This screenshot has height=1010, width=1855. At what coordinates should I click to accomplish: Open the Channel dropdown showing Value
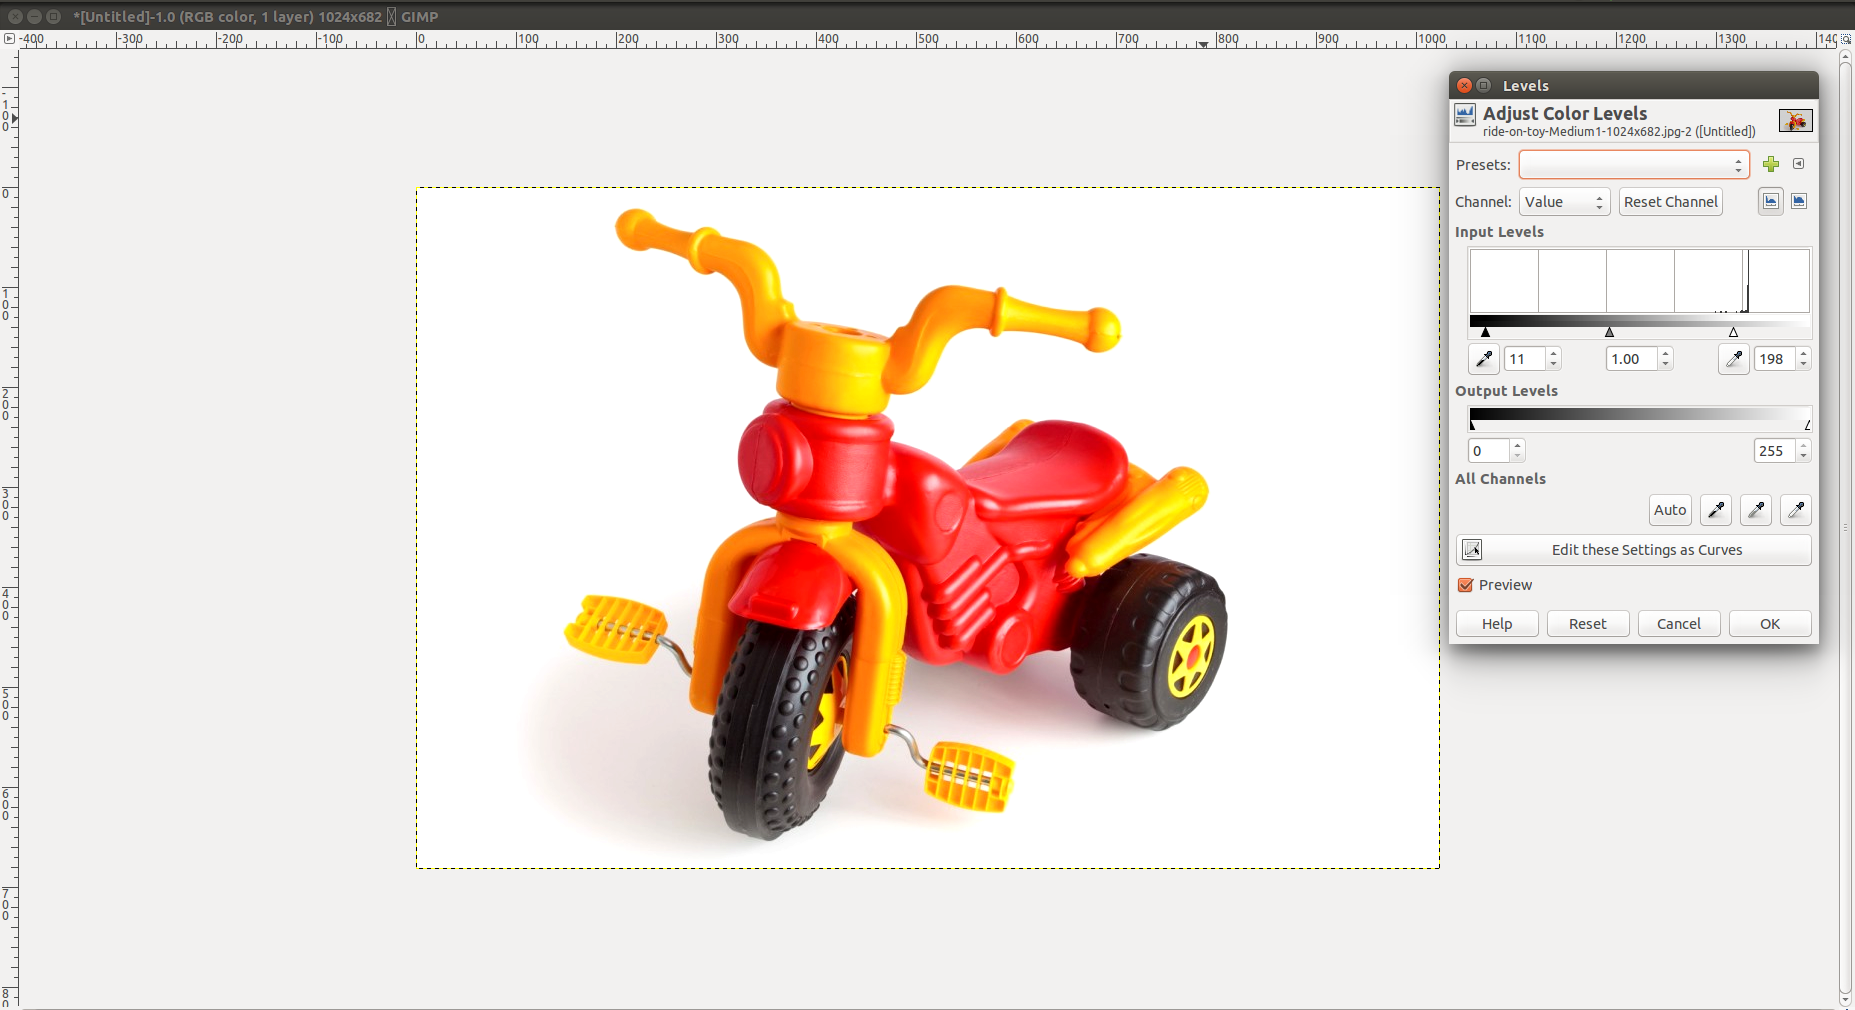(1564, 202)
